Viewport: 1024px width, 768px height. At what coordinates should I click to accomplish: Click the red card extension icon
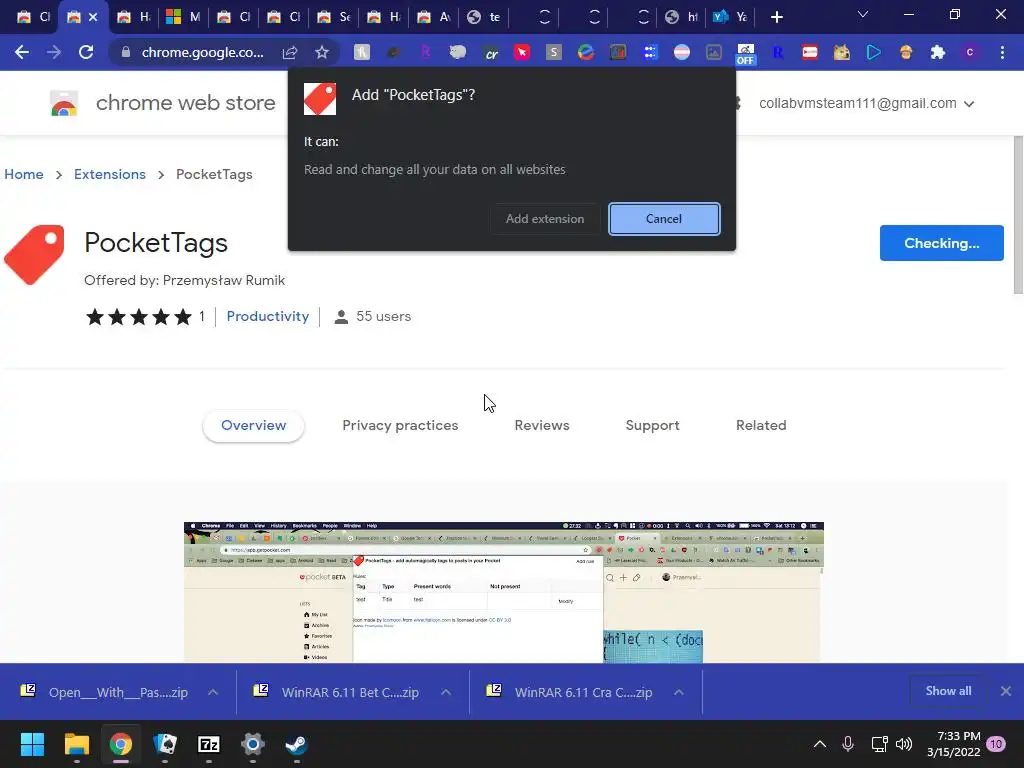pos(809,52)
